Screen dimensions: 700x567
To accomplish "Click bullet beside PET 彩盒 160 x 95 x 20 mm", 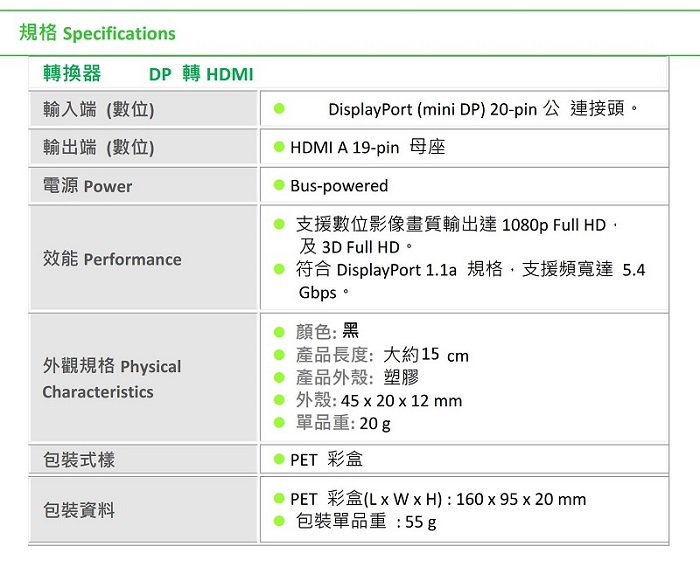I will pos(279,498).
